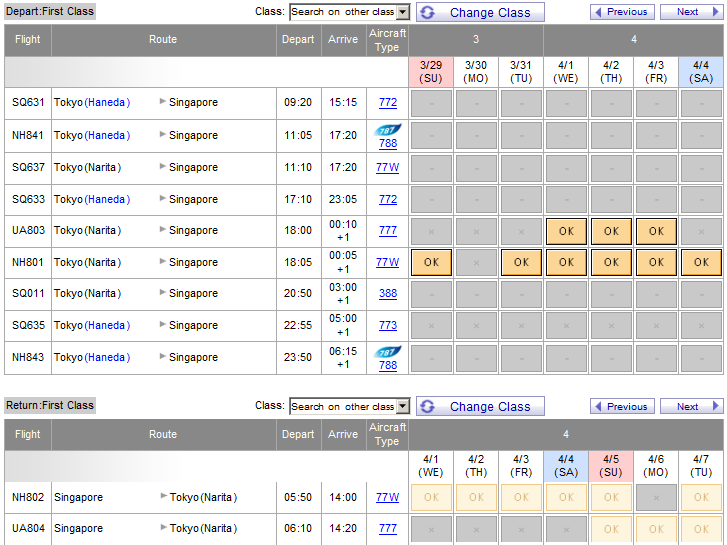
Task: Choose OK for NH801 on 4/4
Action: (x=701, y=262)
